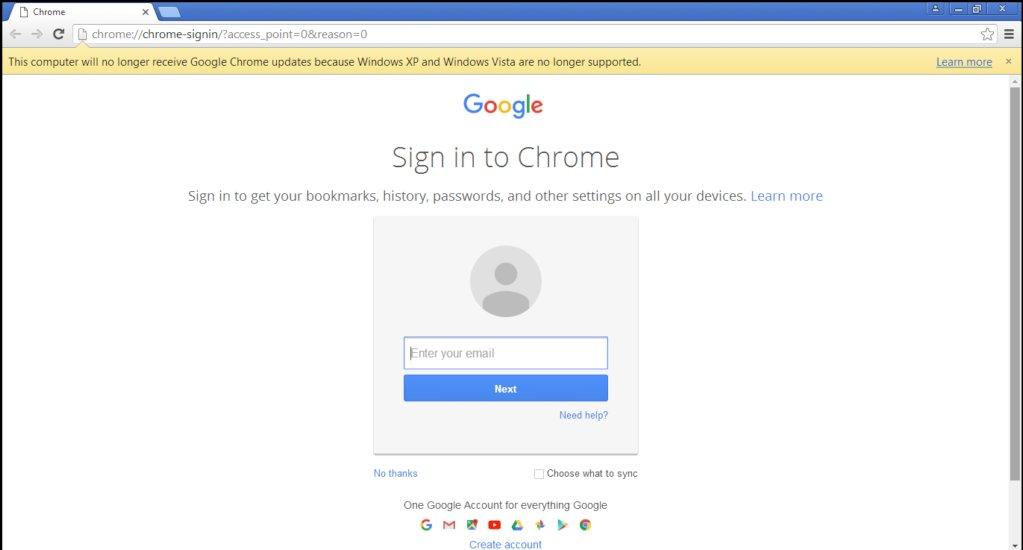Click the Chrome service icon
Image resolution: width=1023 pixels, height=550 pixels.
click(585, 525)
